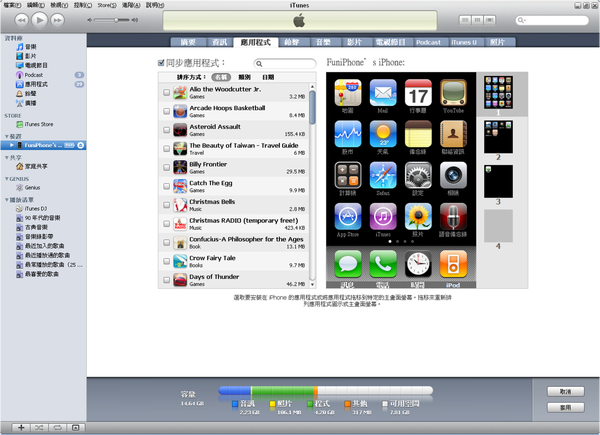Eject FuniPhone device in sidebar
This screenshot has width=600, height=435.
[80, 145]
